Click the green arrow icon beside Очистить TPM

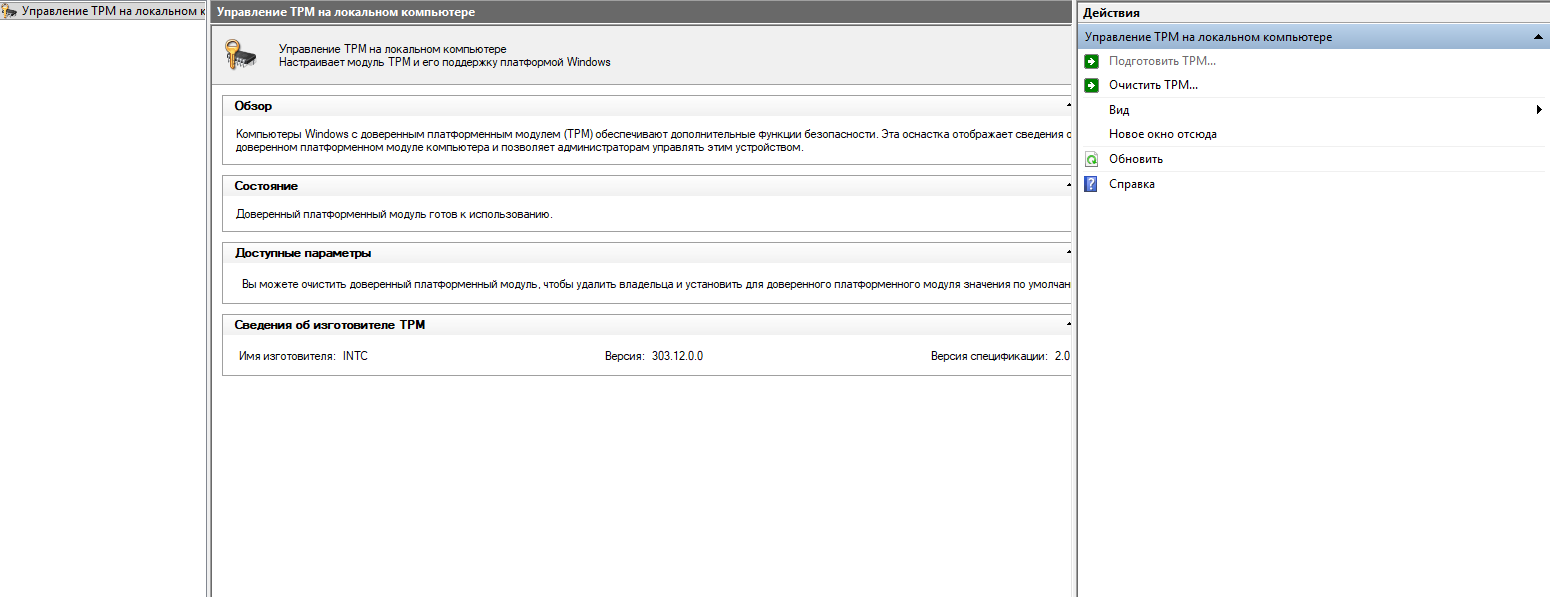click(x=1091, y=85)
